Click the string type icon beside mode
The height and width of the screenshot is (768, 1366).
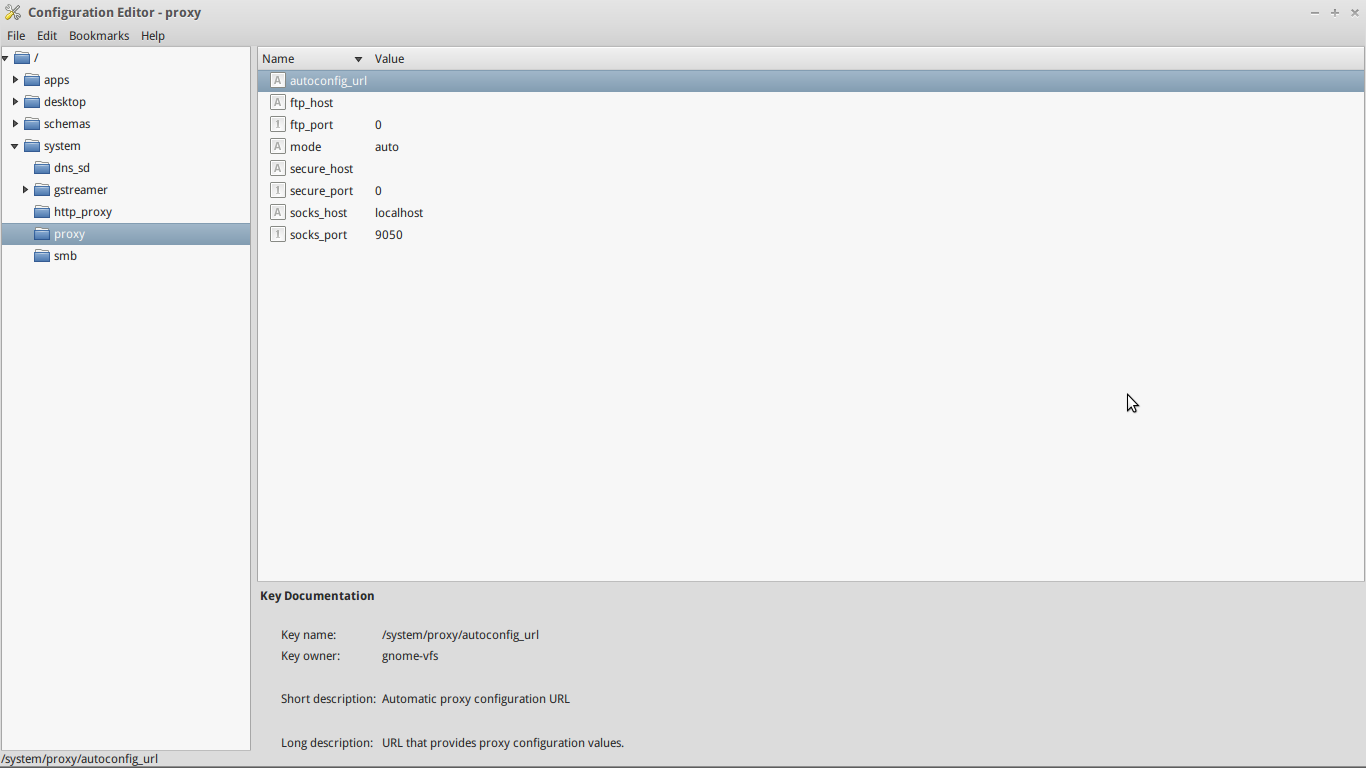[278, 147]
